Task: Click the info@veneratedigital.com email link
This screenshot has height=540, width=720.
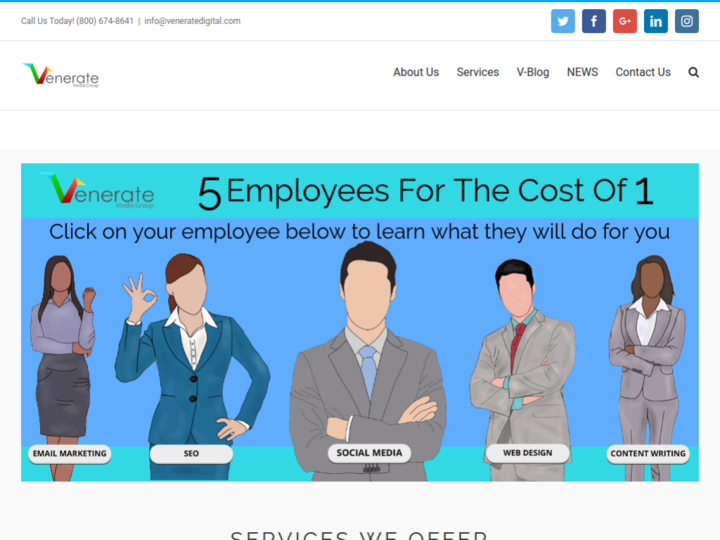Action: click(192, 21)
